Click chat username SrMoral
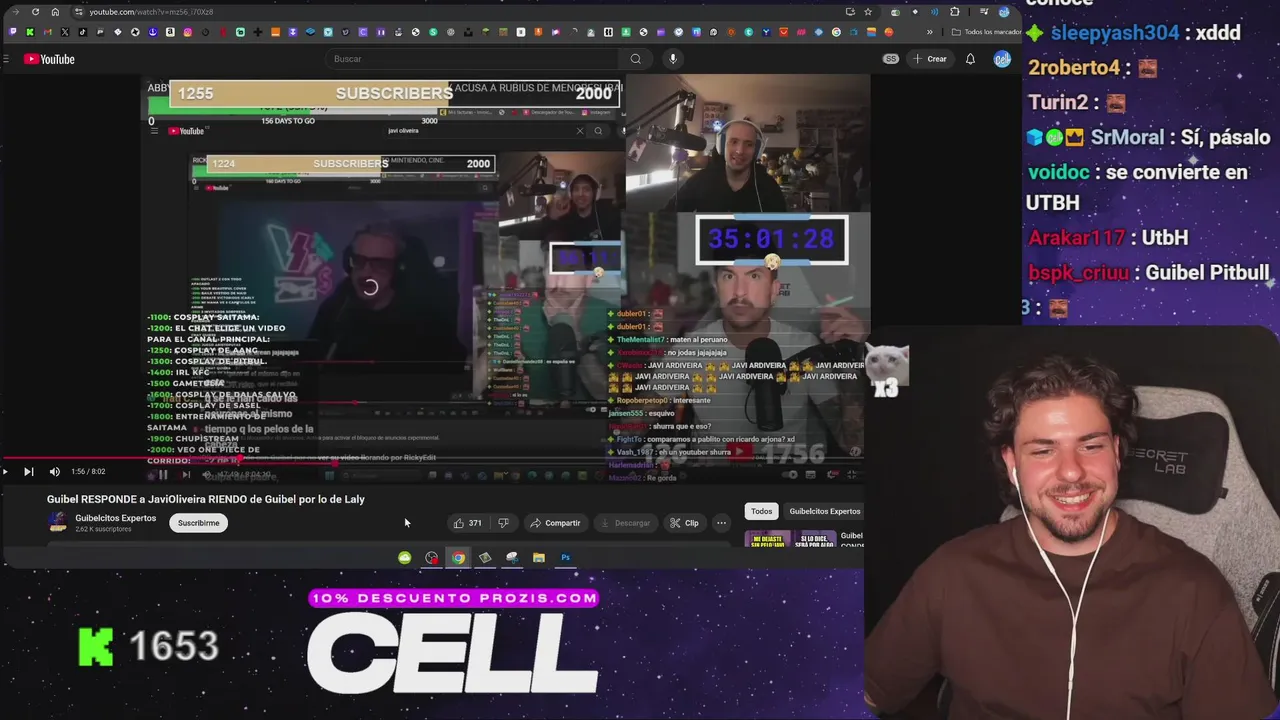 [x=1127, y=137]
